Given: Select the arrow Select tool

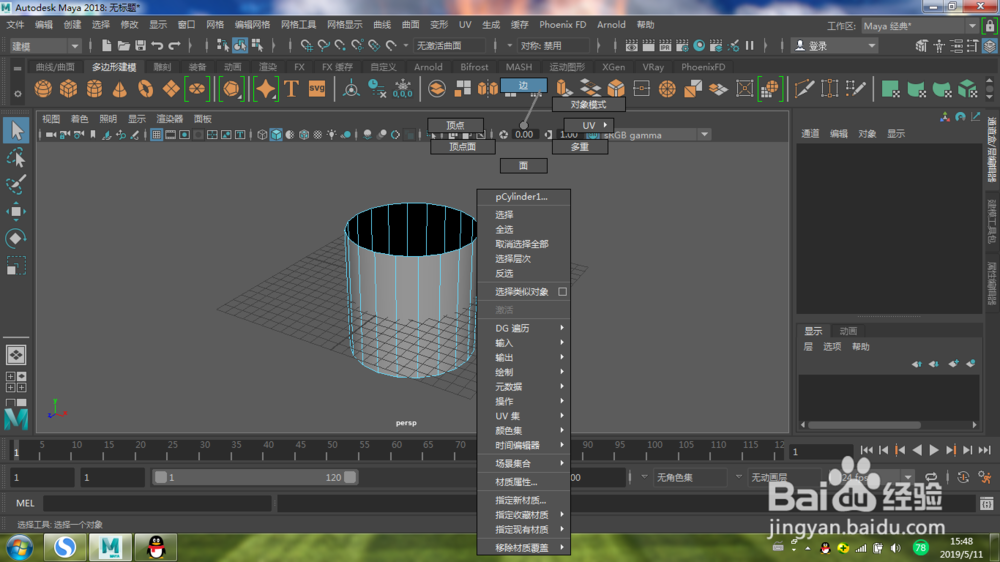Looking at the screenshot, I should pos(16,130).
